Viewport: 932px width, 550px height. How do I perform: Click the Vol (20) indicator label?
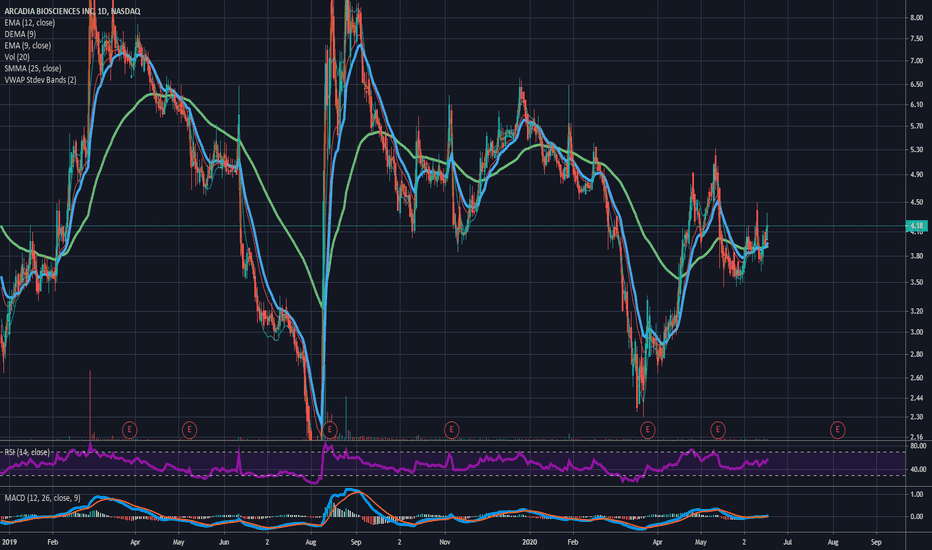17,57
